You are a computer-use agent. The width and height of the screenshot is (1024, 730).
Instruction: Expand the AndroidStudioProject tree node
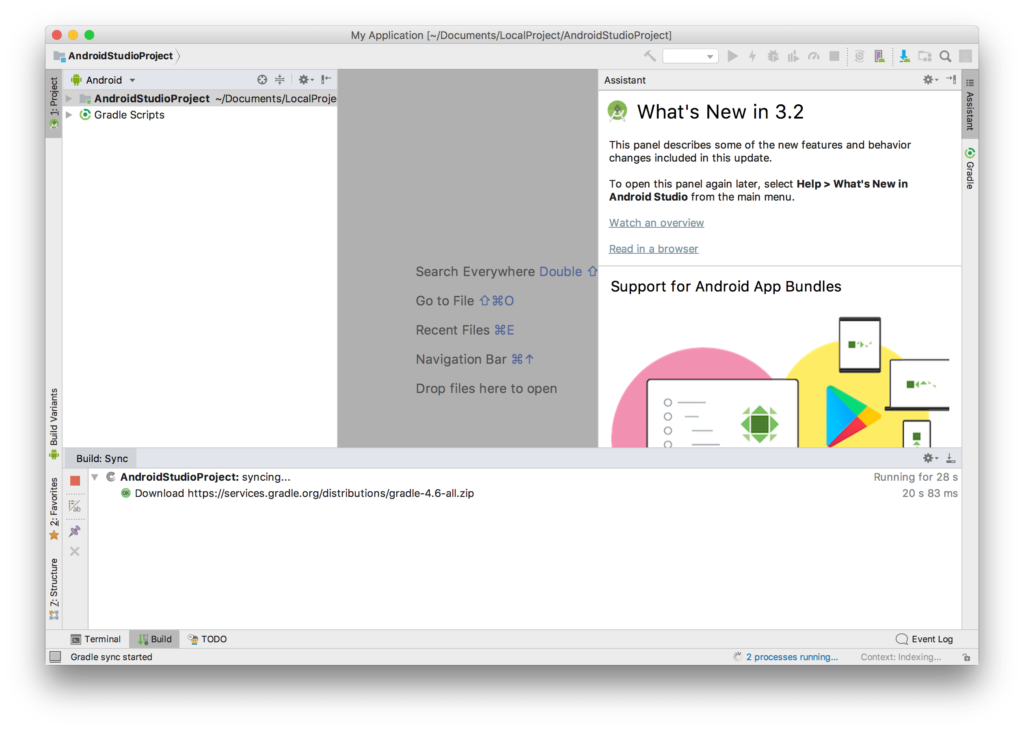click(x=69, y=99)
